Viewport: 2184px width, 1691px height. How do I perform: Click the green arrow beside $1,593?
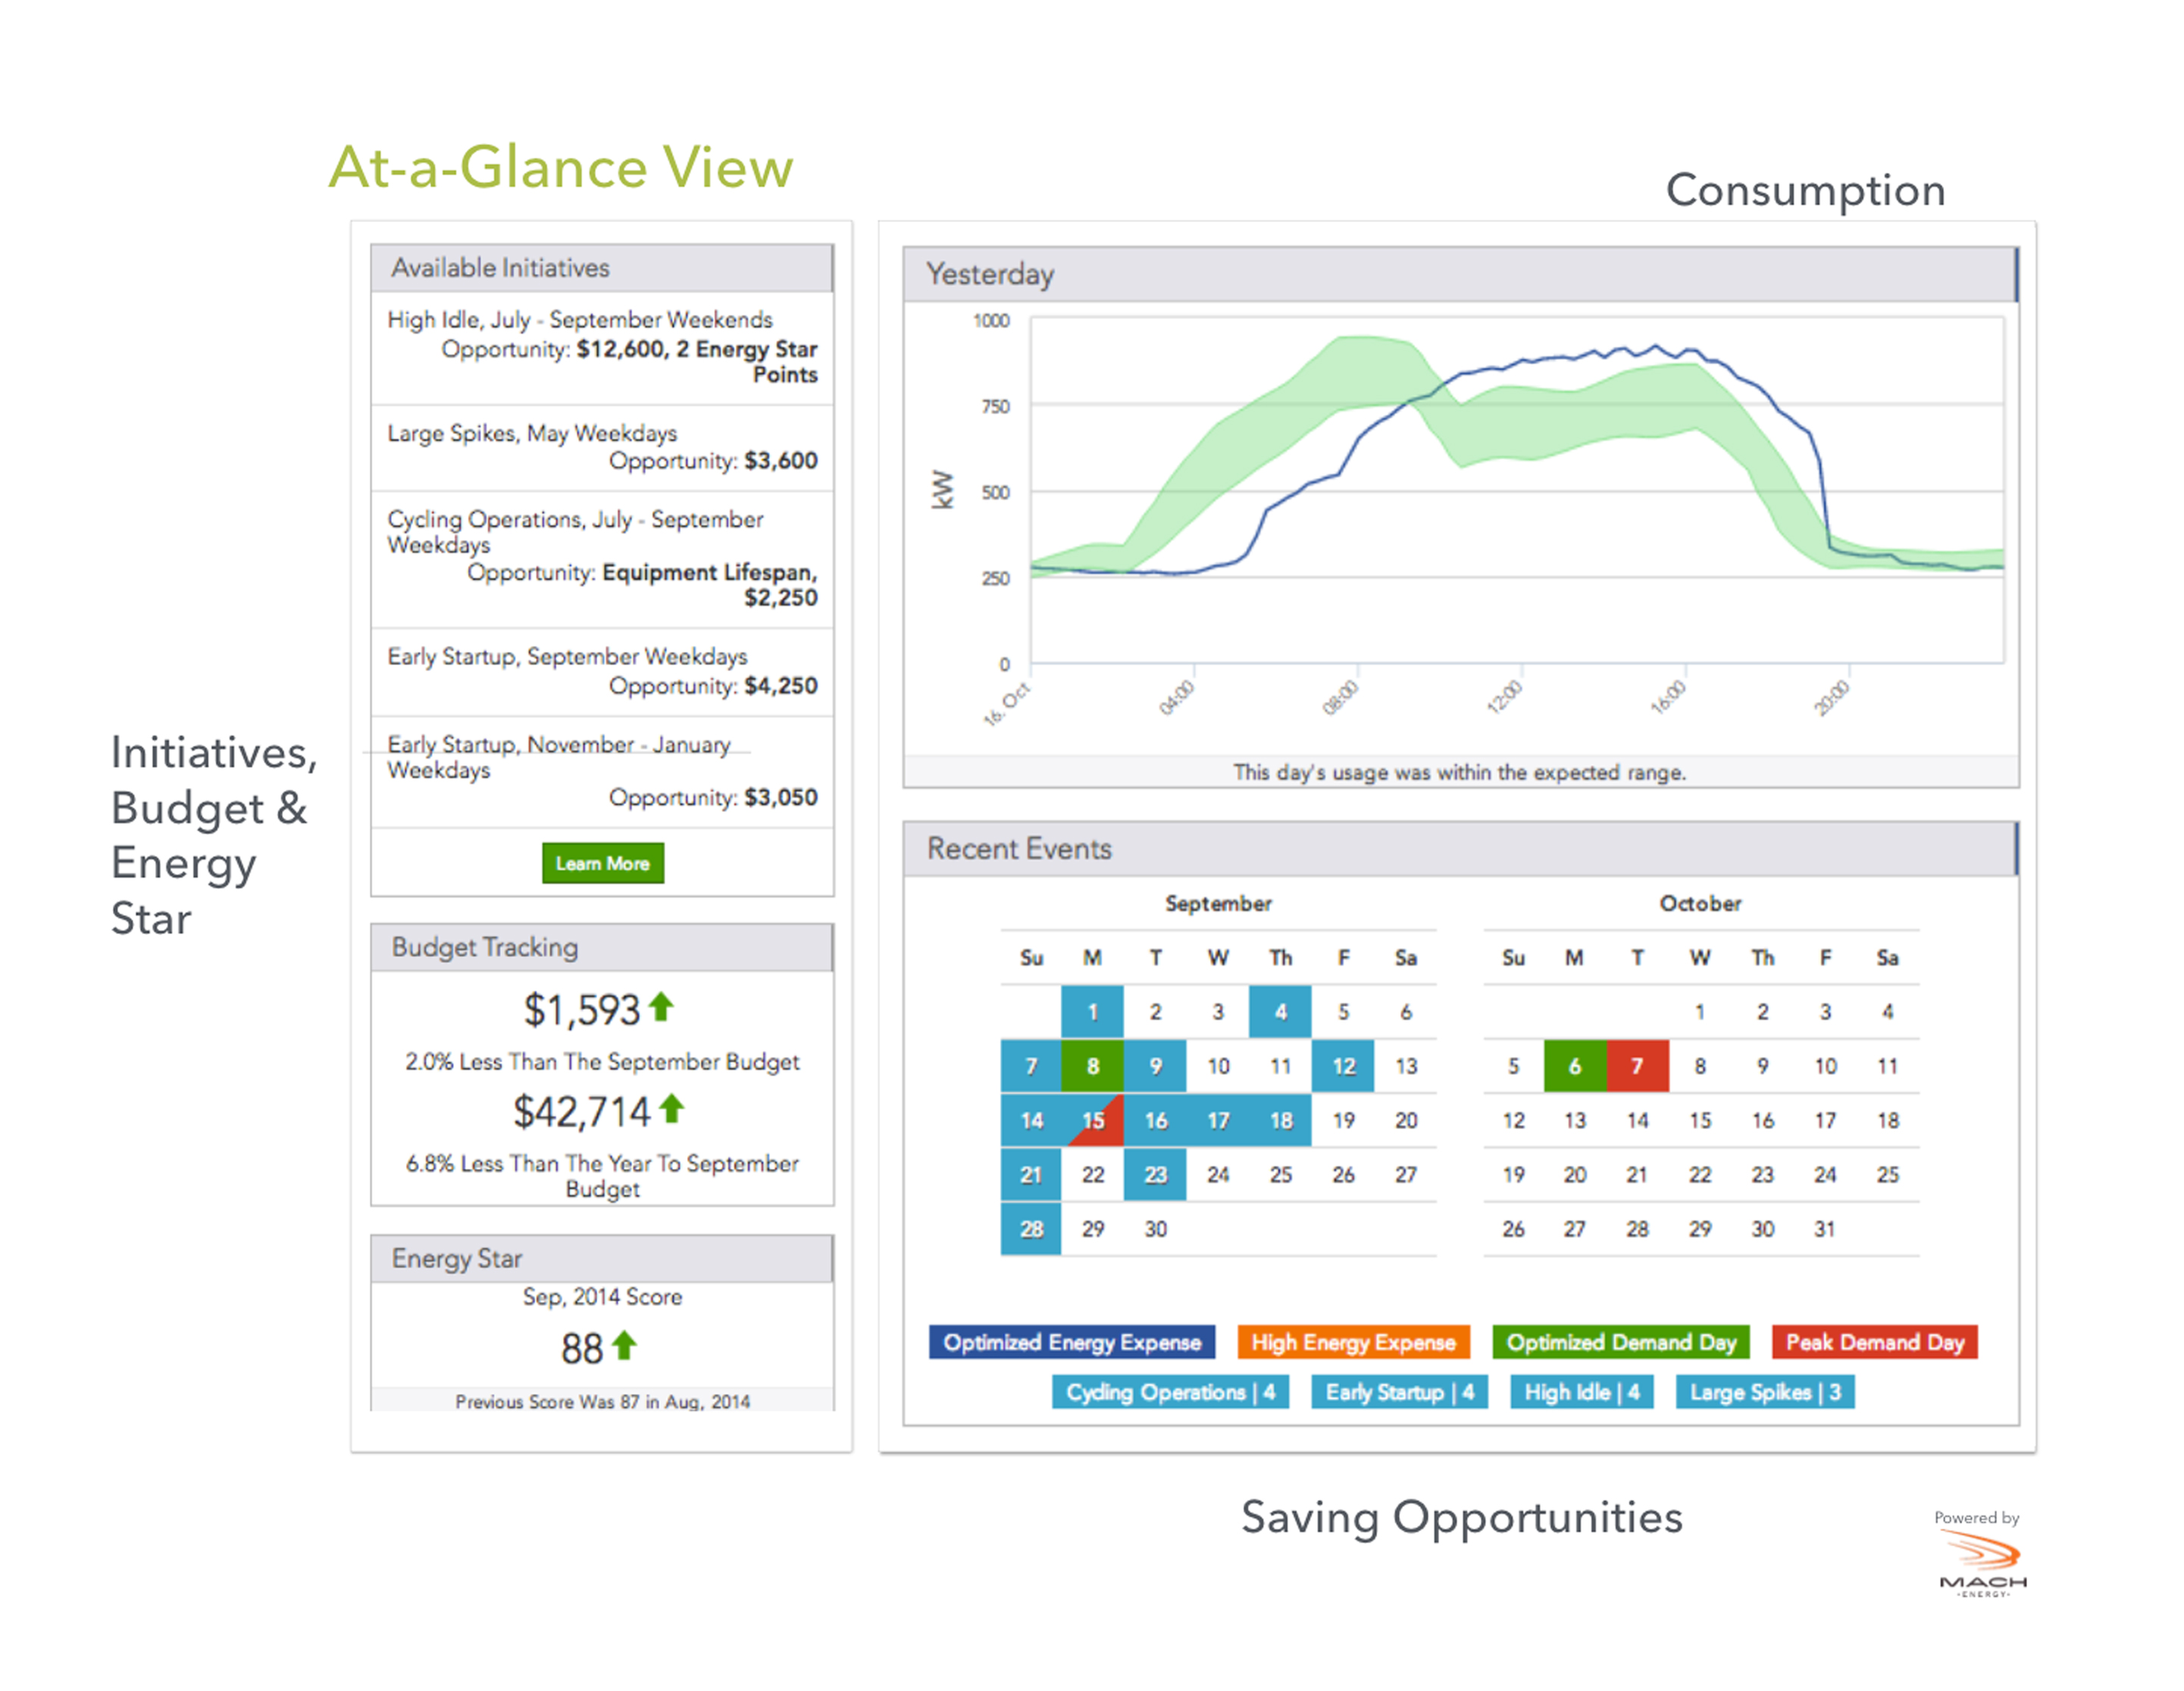pos(661,1007)
